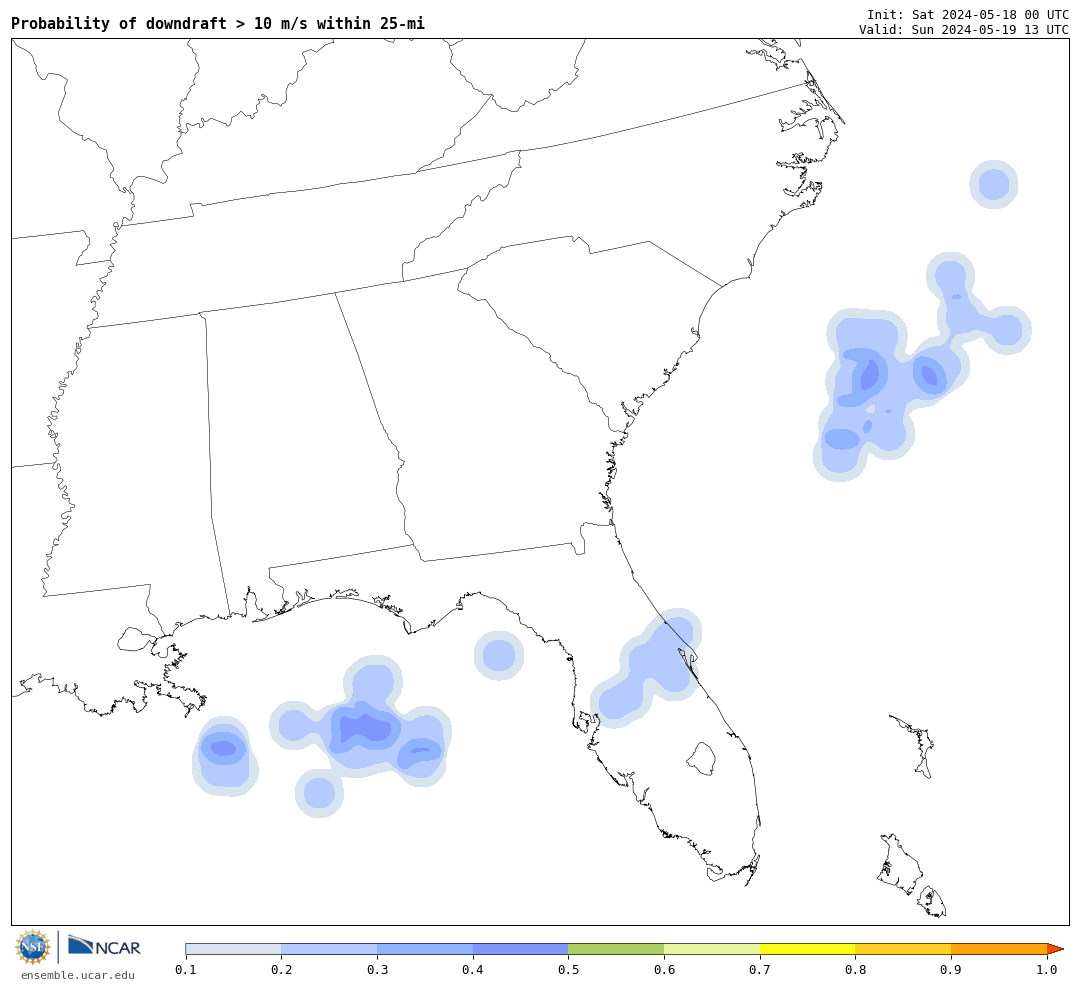Click the colorbar label 1.0

[x=1047, y=970]
